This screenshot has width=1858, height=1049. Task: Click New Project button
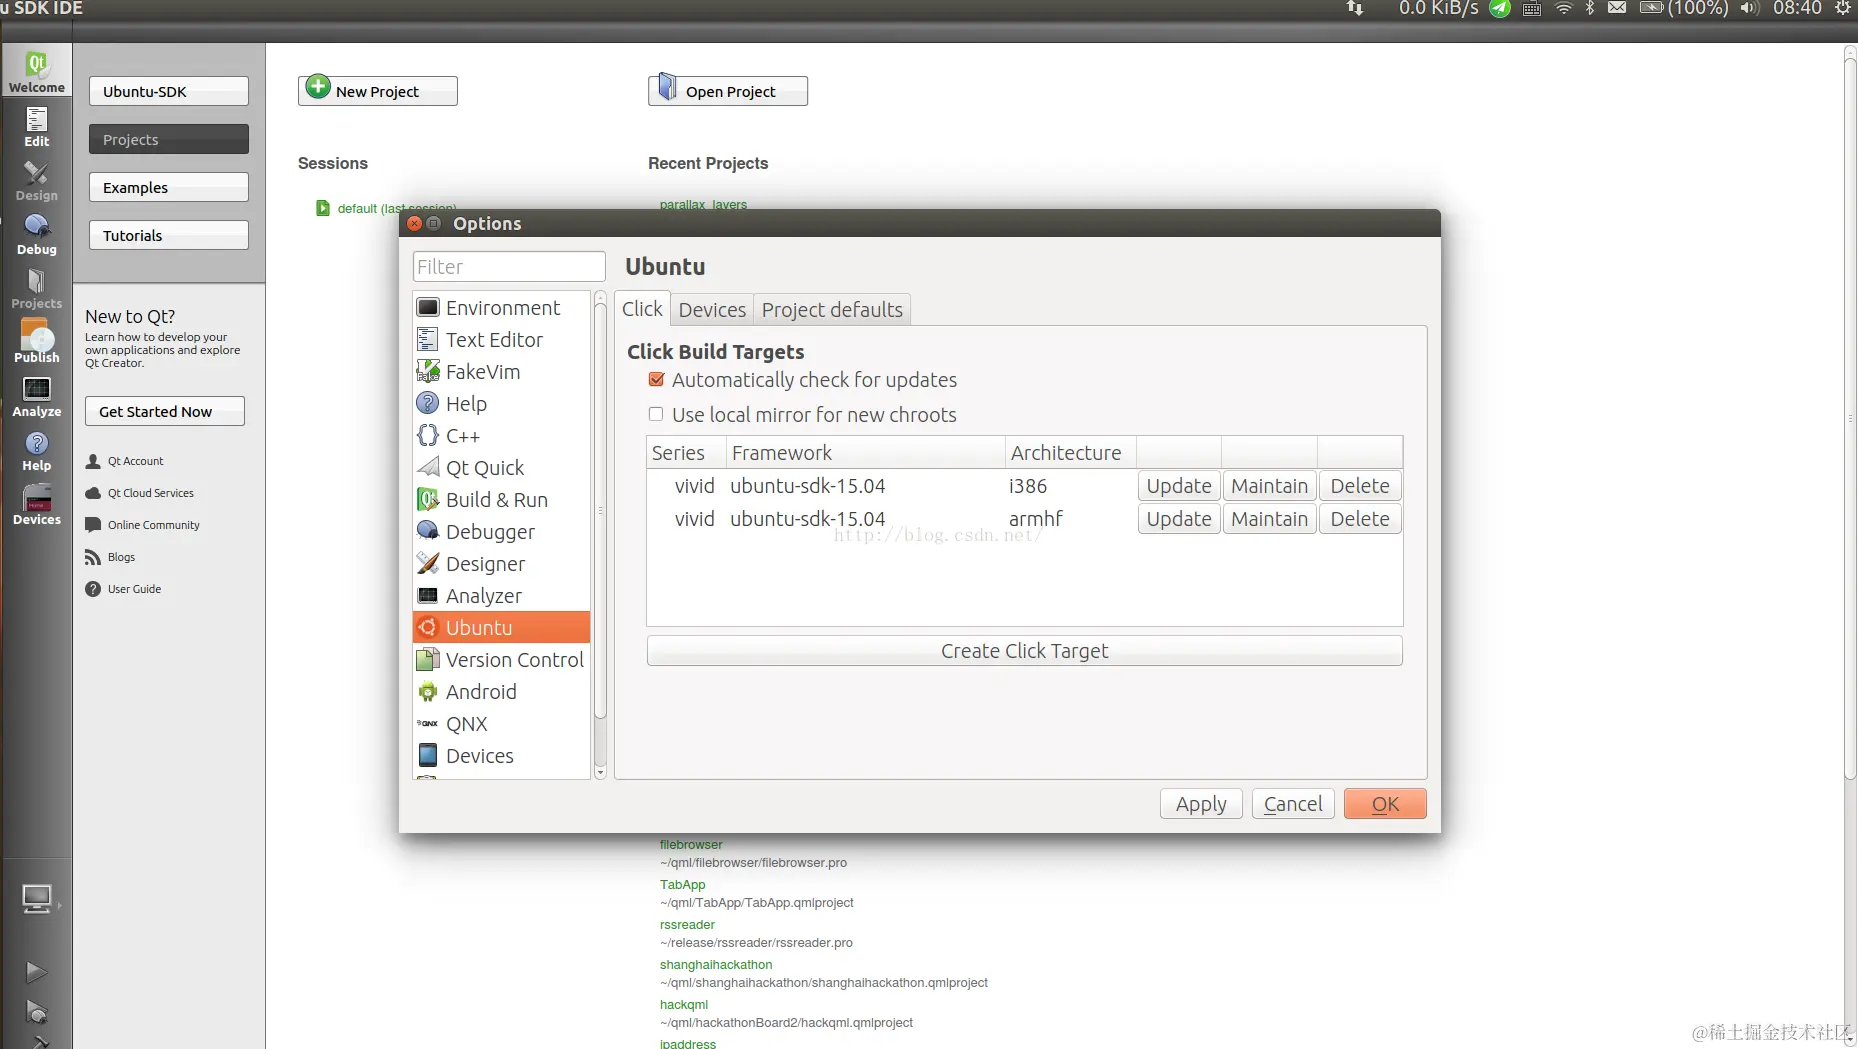click(x=378, y=91)
